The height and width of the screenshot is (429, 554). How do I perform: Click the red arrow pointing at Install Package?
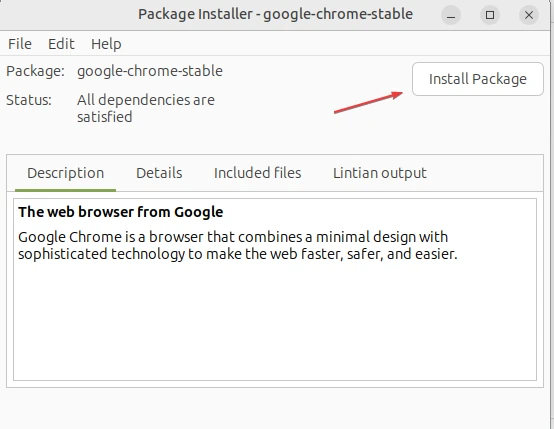click(368, 102)
